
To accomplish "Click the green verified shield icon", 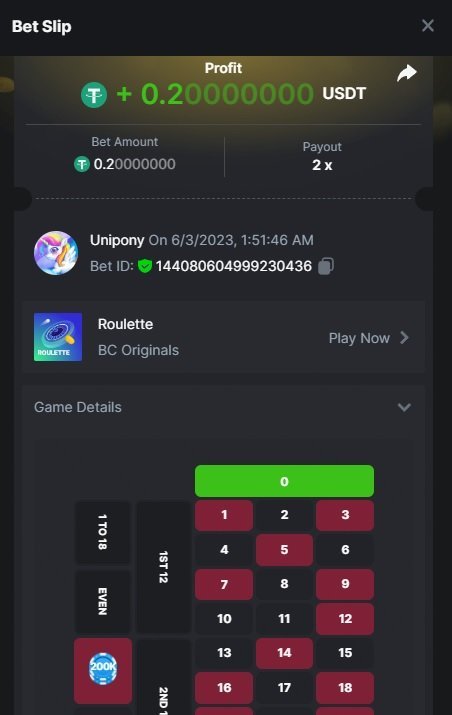I will [145, 266].
